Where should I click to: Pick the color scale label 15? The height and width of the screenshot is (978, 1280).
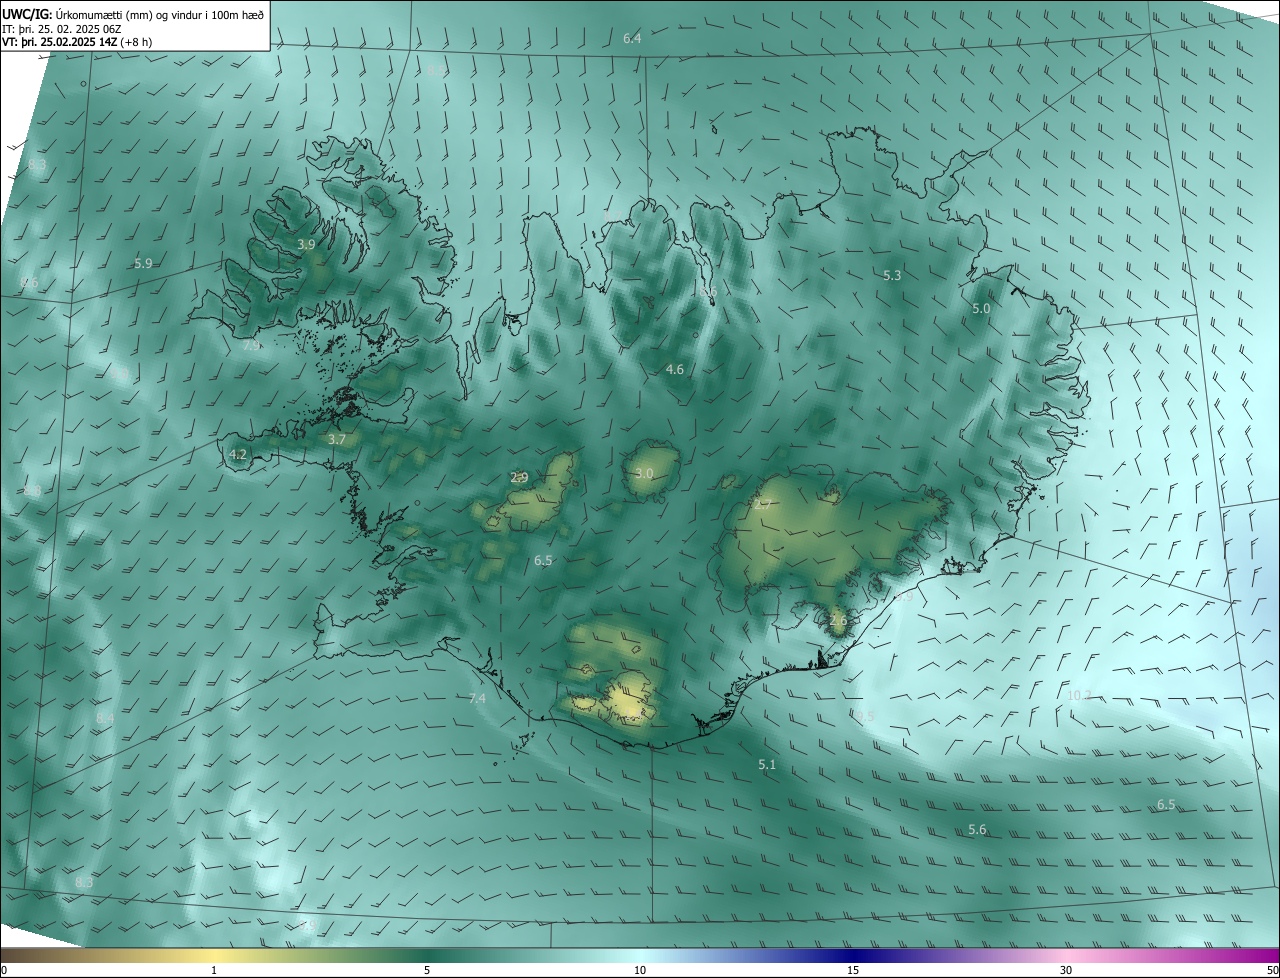coord(853,970)
